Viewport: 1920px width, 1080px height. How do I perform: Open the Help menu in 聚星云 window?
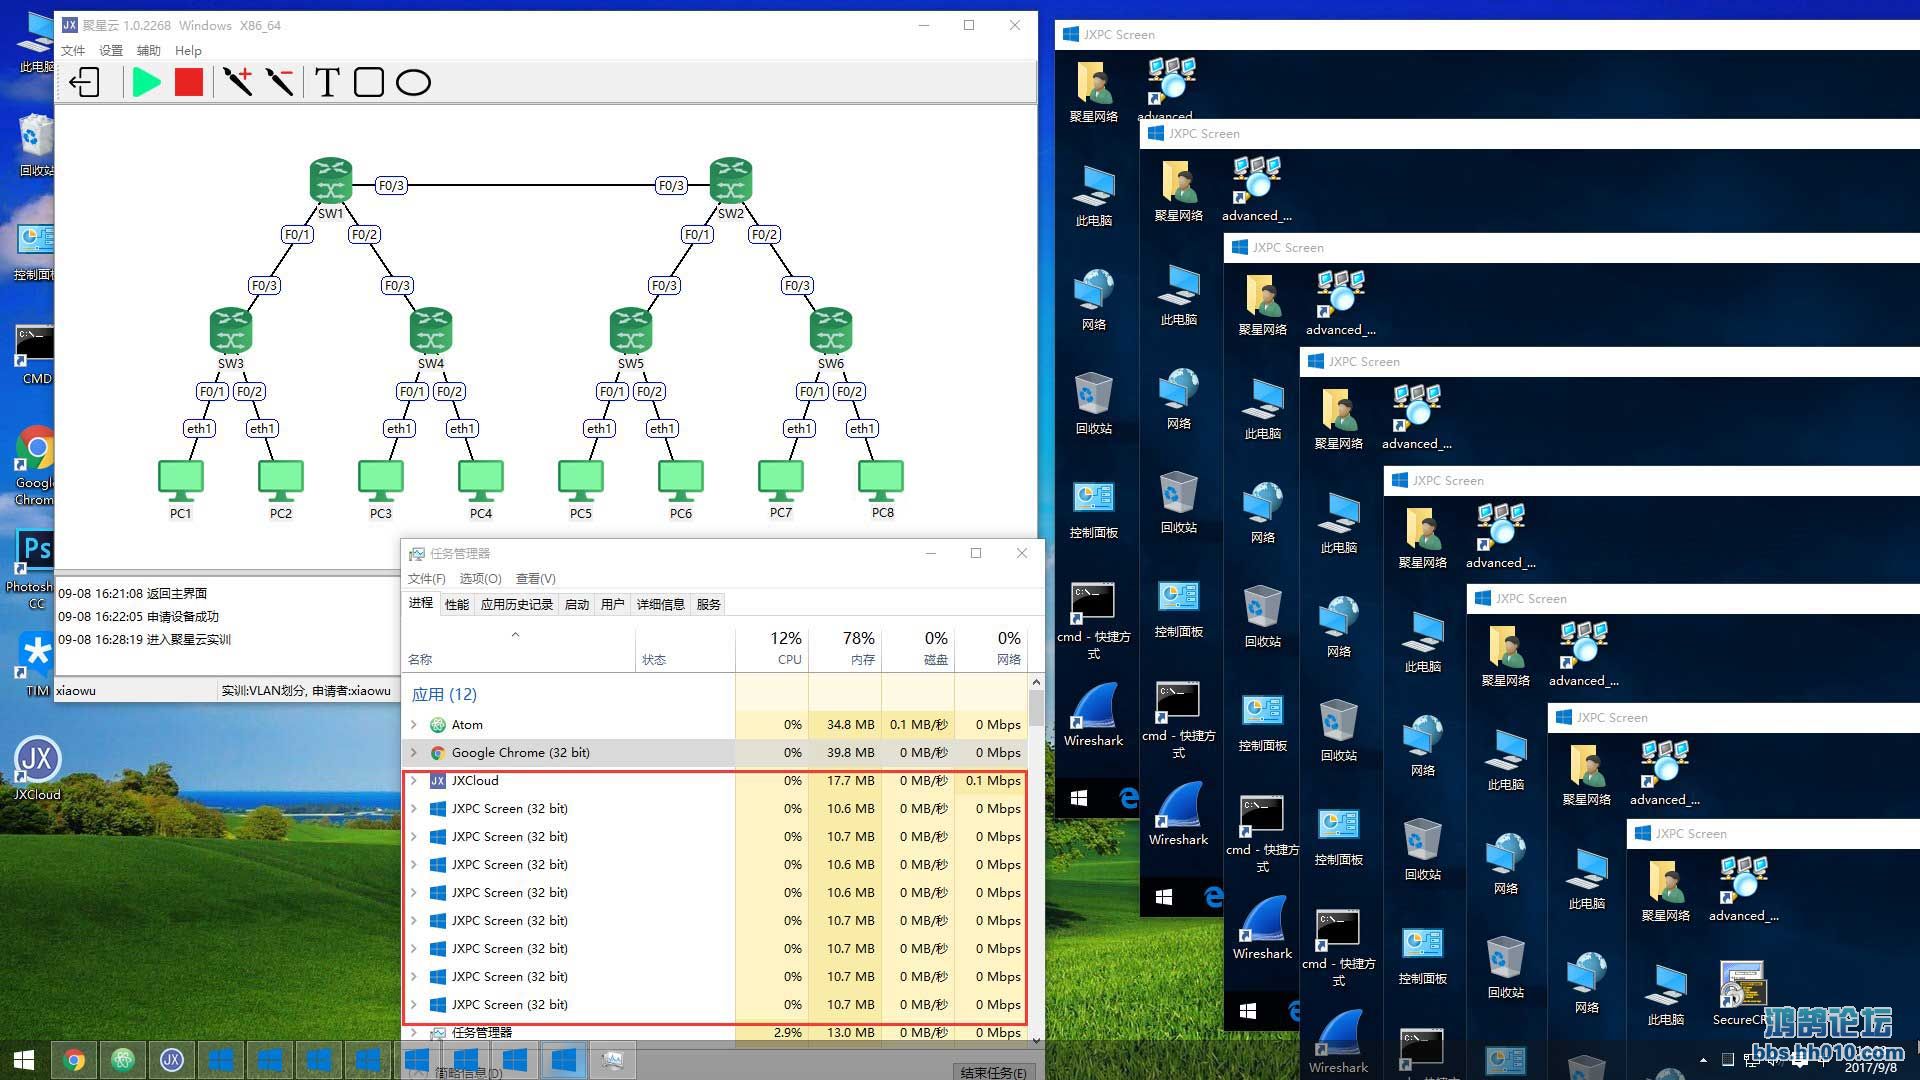click(x=188, y=50)
